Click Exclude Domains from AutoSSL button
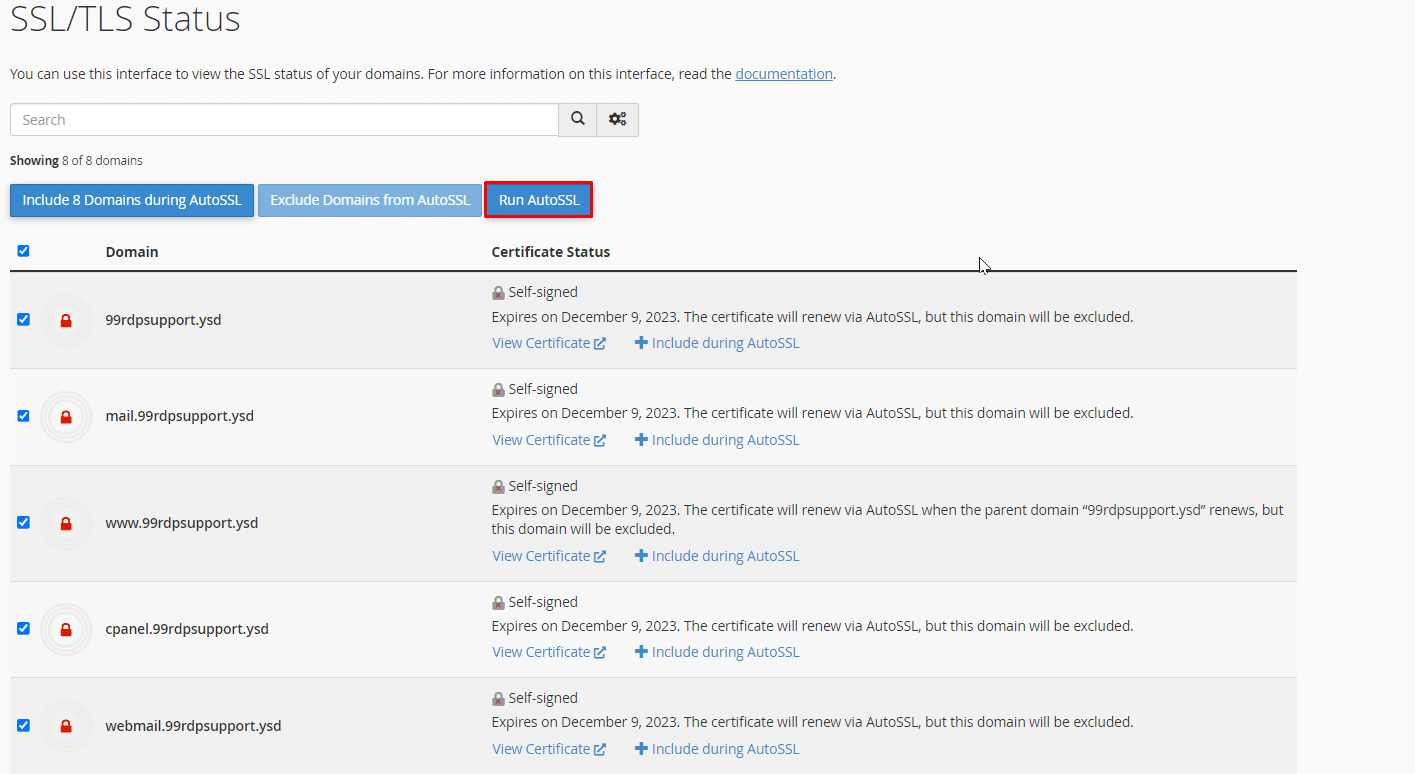This screenshot has width=1415, height=774. [370, 200]
